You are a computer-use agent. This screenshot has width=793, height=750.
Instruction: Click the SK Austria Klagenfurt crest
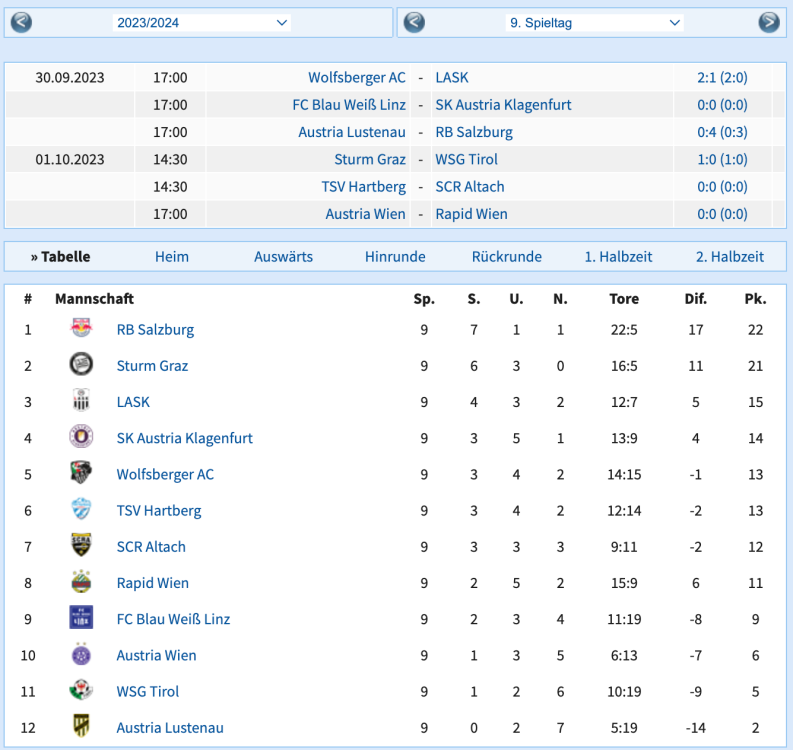pyautogui.click(x=81, y=437)
